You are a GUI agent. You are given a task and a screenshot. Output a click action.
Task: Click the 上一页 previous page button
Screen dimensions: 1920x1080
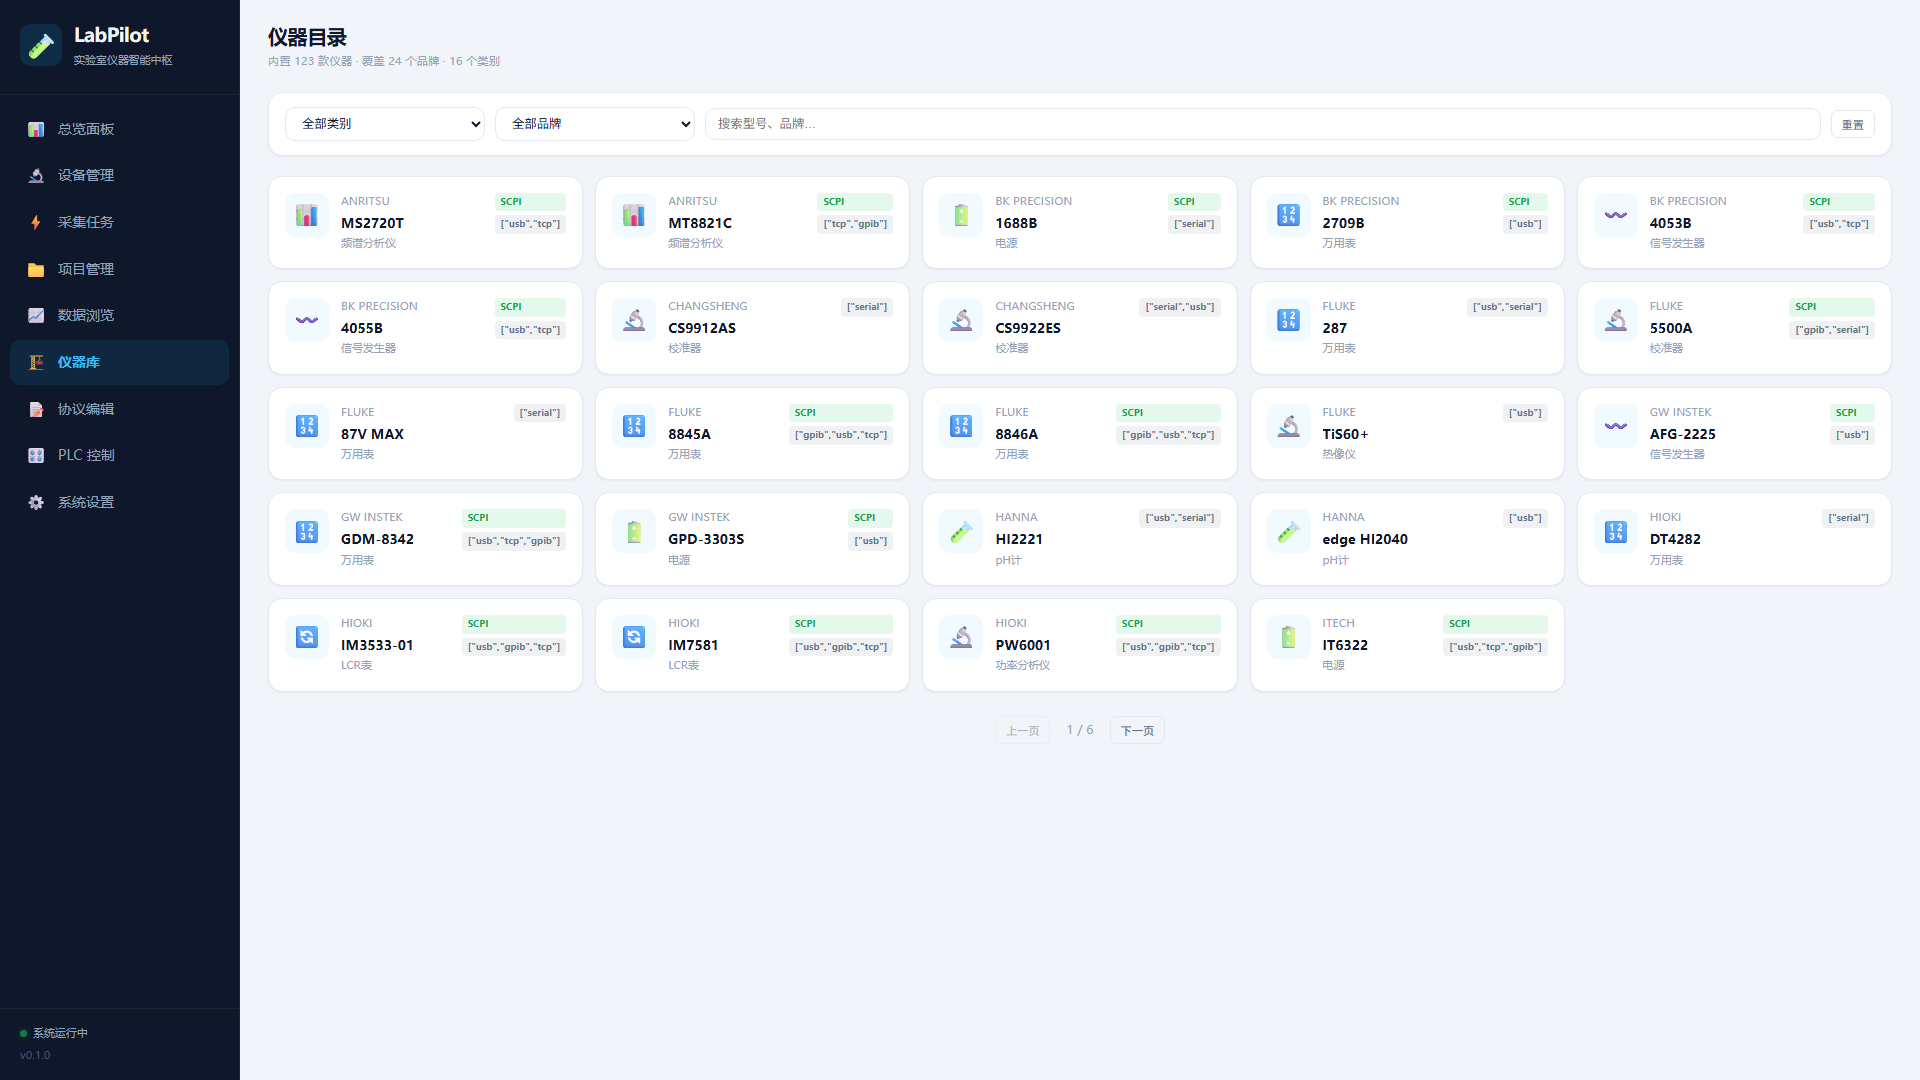coord(1022,730)
